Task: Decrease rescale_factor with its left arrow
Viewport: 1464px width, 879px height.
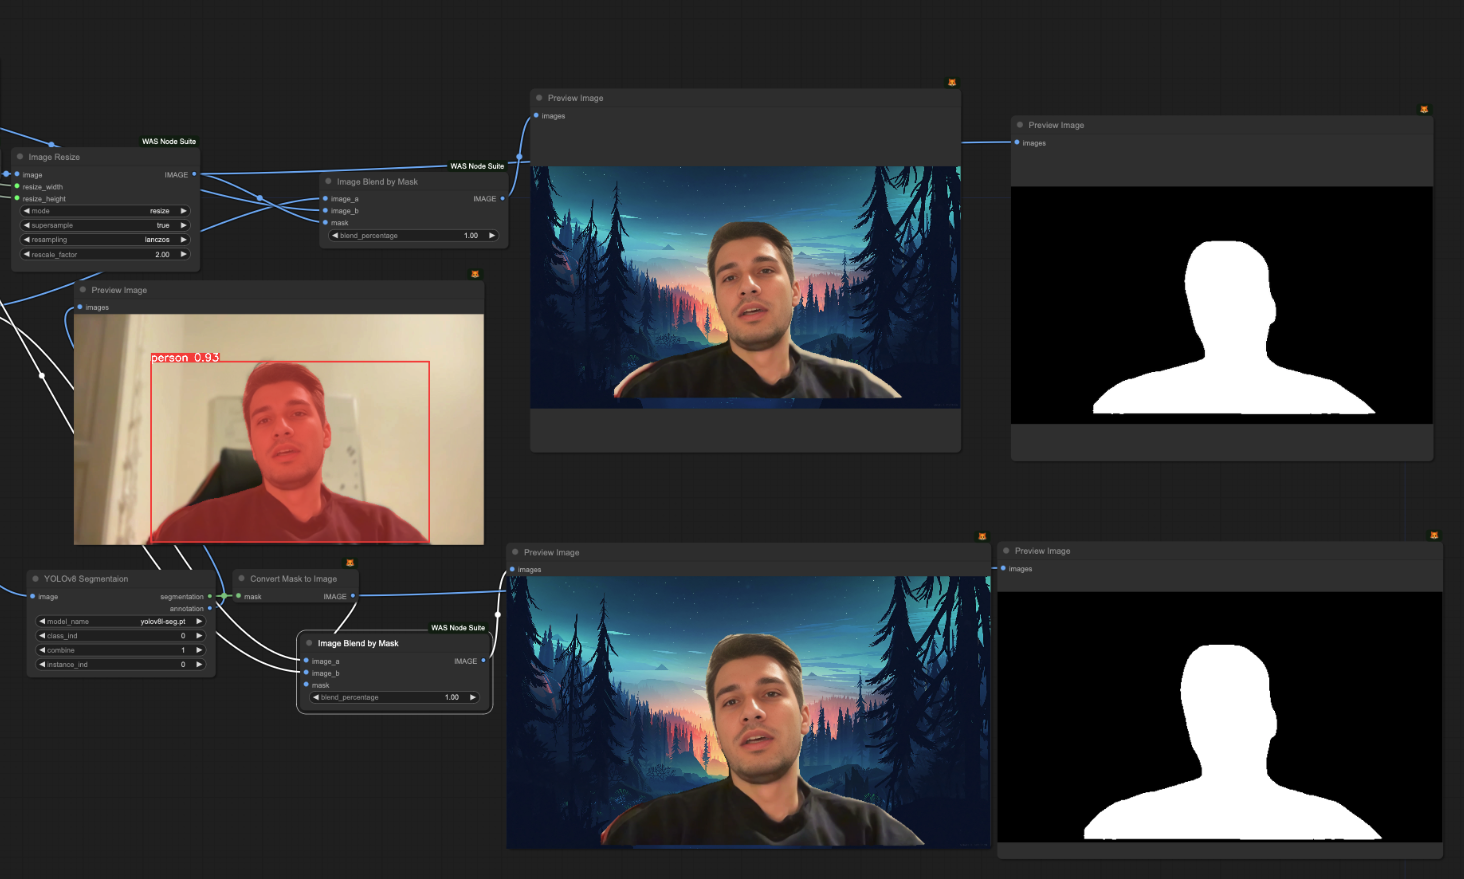Action: pos(27,254)
